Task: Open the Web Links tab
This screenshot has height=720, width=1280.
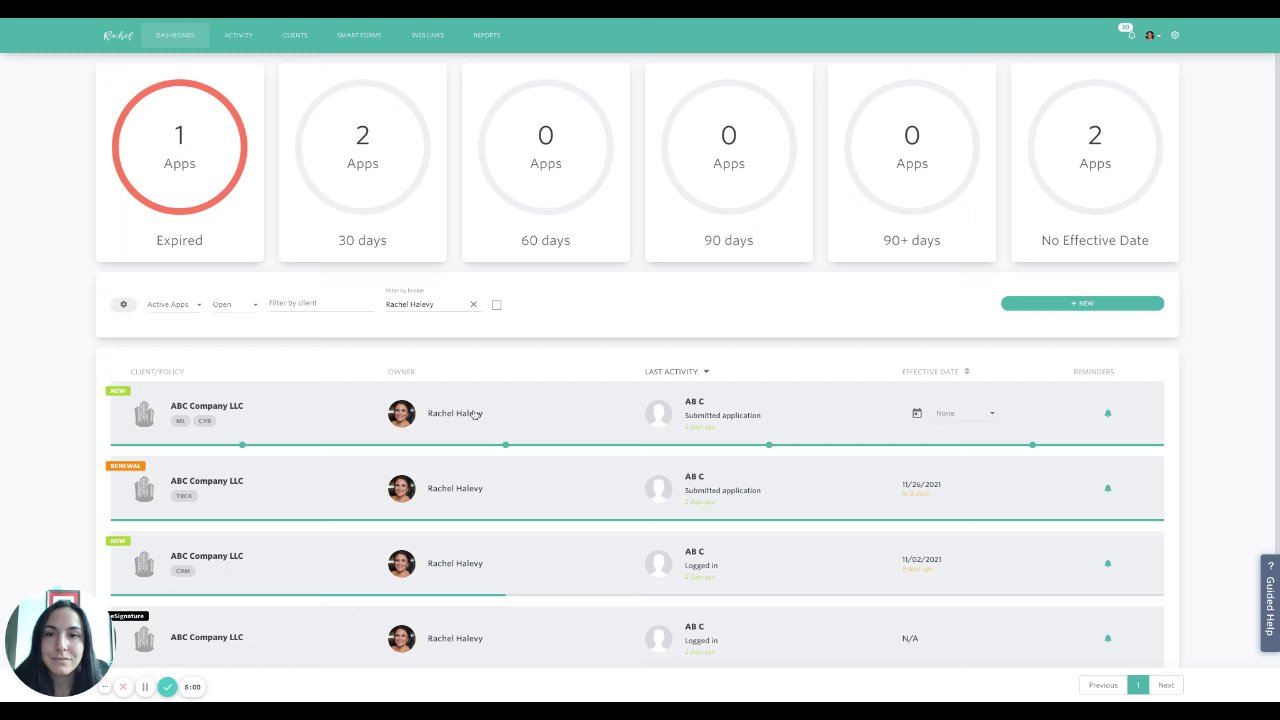Action: pyautogui.click(x=427, y=35)
